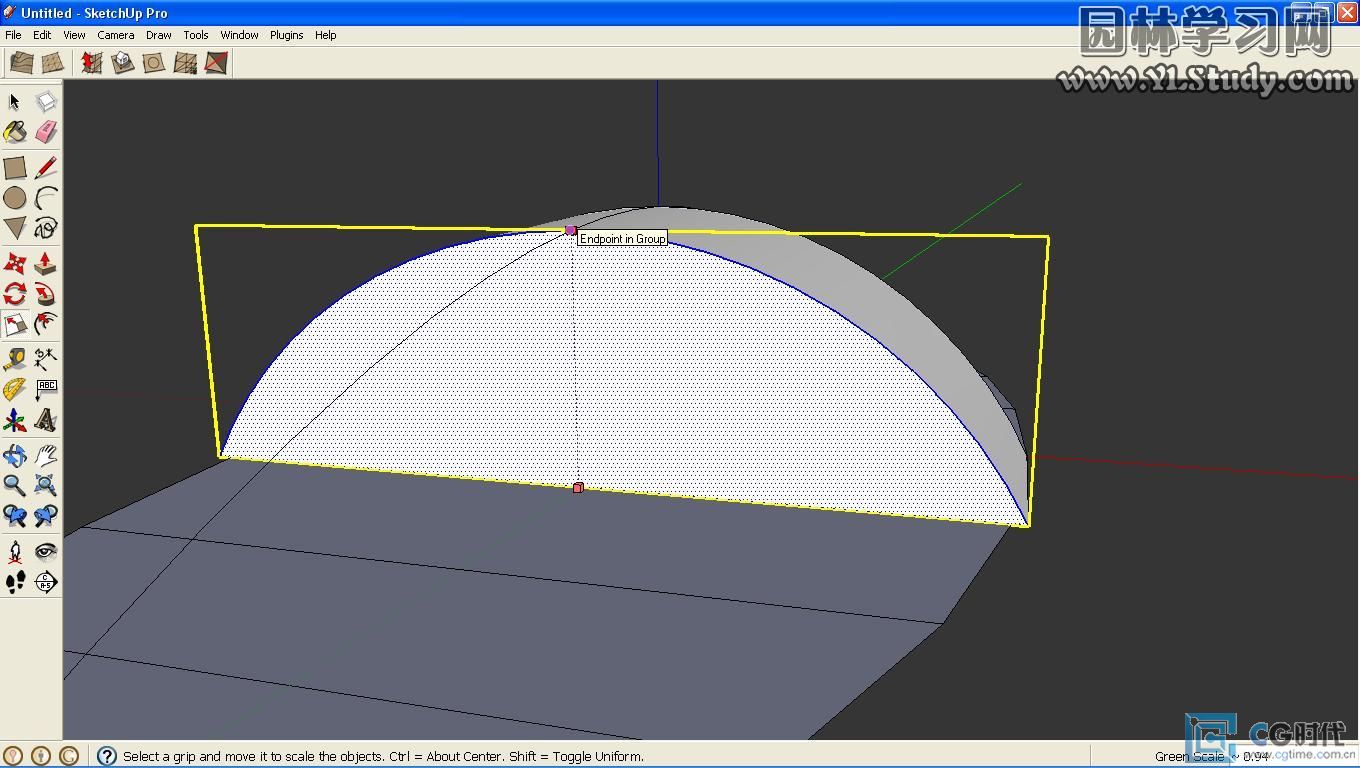Choose the Offset tool
The height and width of the screenshot is (768, 1360).
pos(46,324)
